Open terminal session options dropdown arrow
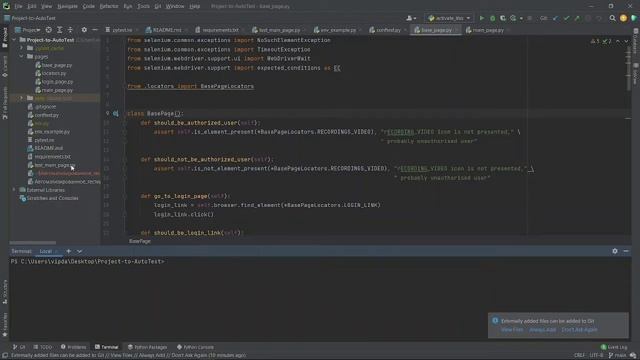Viewport: 640px width, 360px height. point(79,251)
